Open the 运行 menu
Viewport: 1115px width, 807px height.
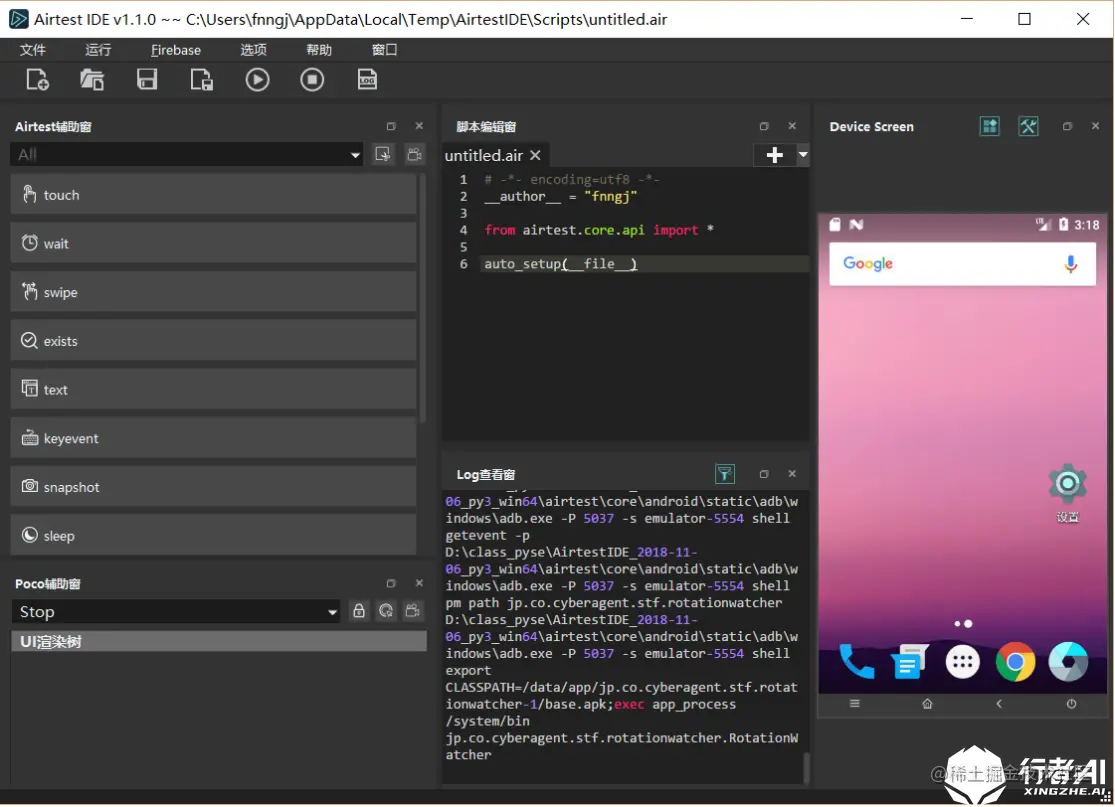pyautogui.click(x=98, y=50)
